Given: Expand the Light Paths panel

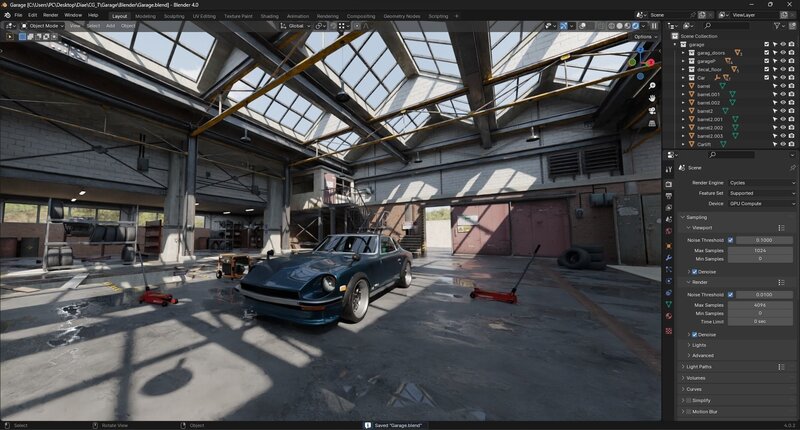Looking at the screenshot, I should [x=705, y=367].
